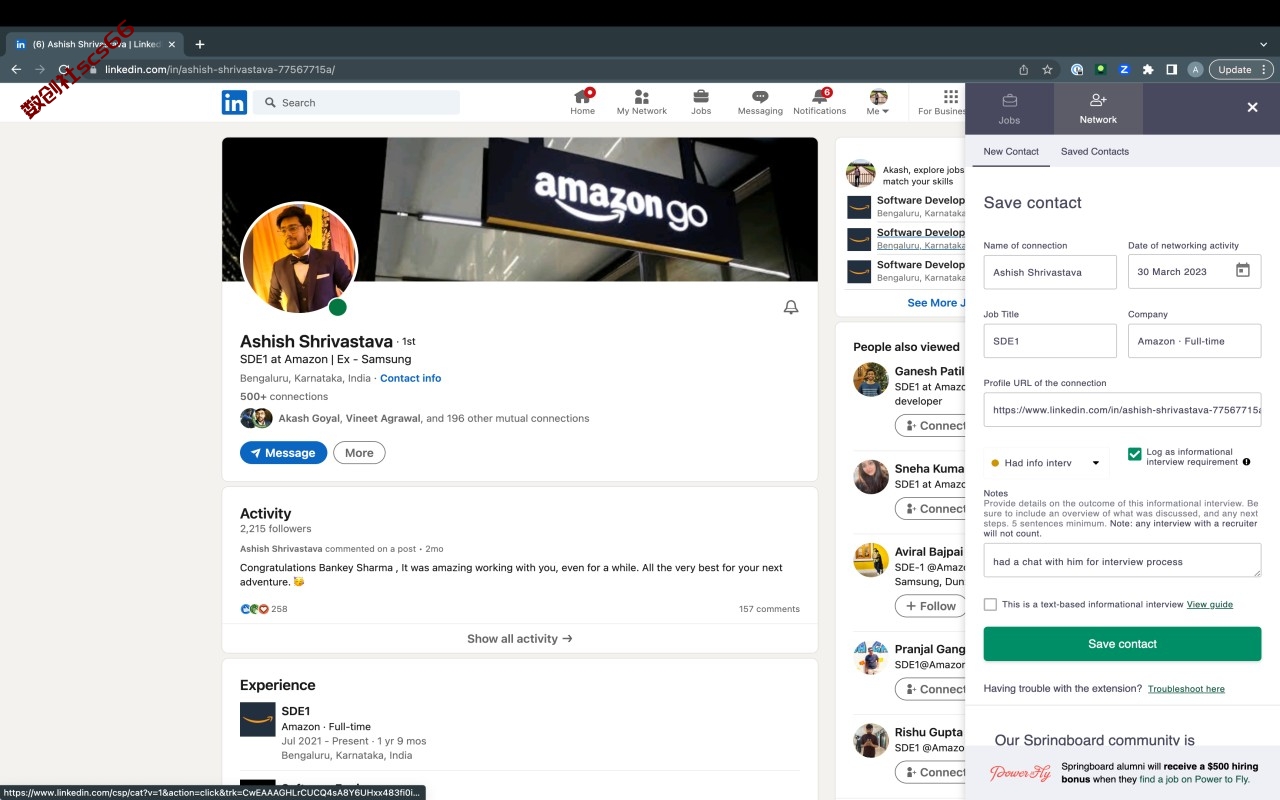Connect with Rishu Gupta
This screenshot has height=800, width=1280.
[x=931, y=772]
